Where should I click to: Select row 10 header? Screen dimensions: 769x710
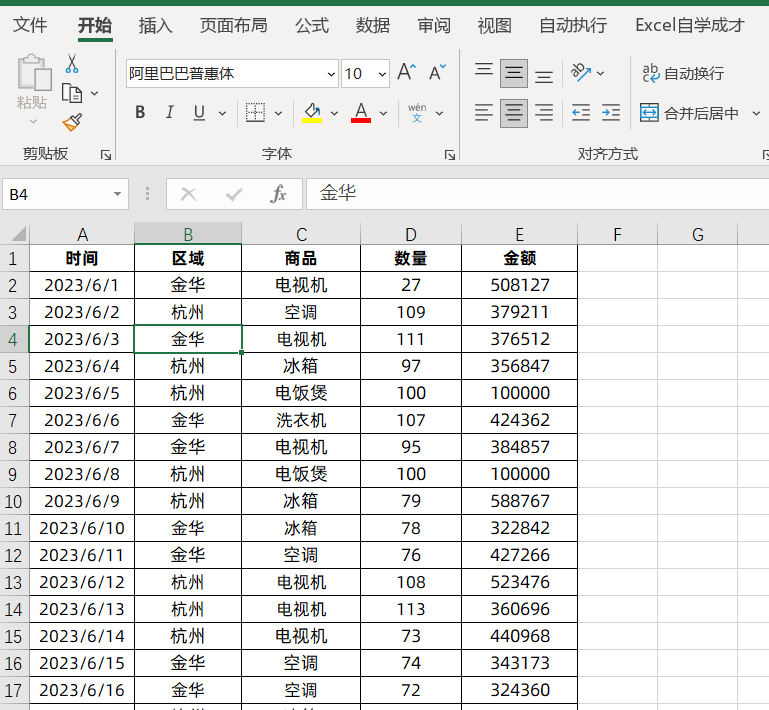[14, 501]
